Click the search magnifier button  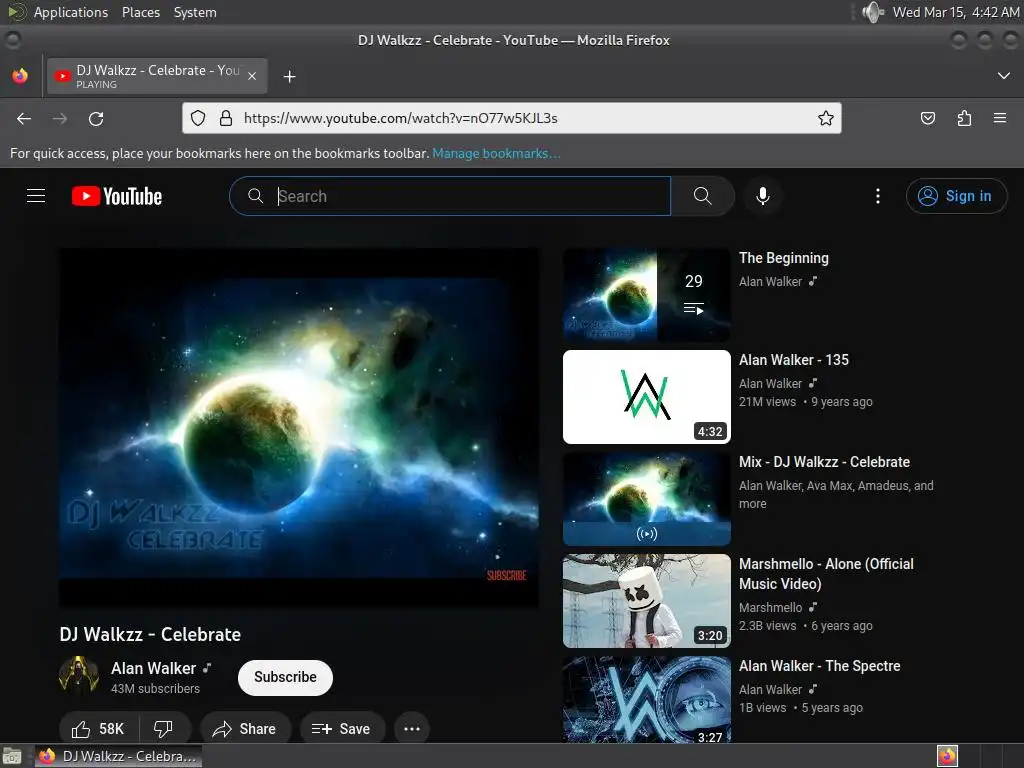click(703, 196)
